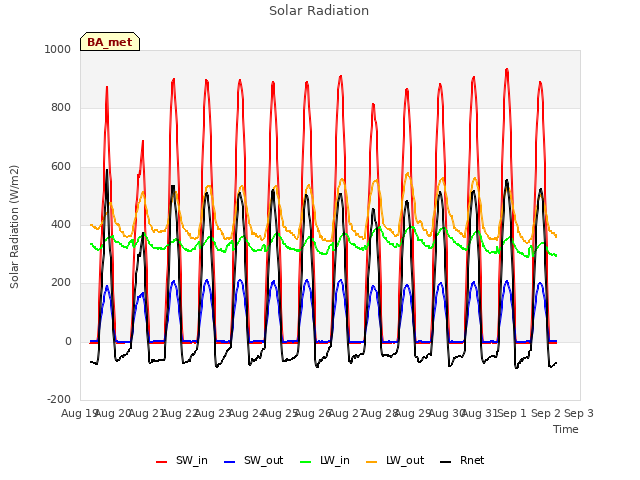
Task: Click the BA_met annotation label
Action: (110, 42)
